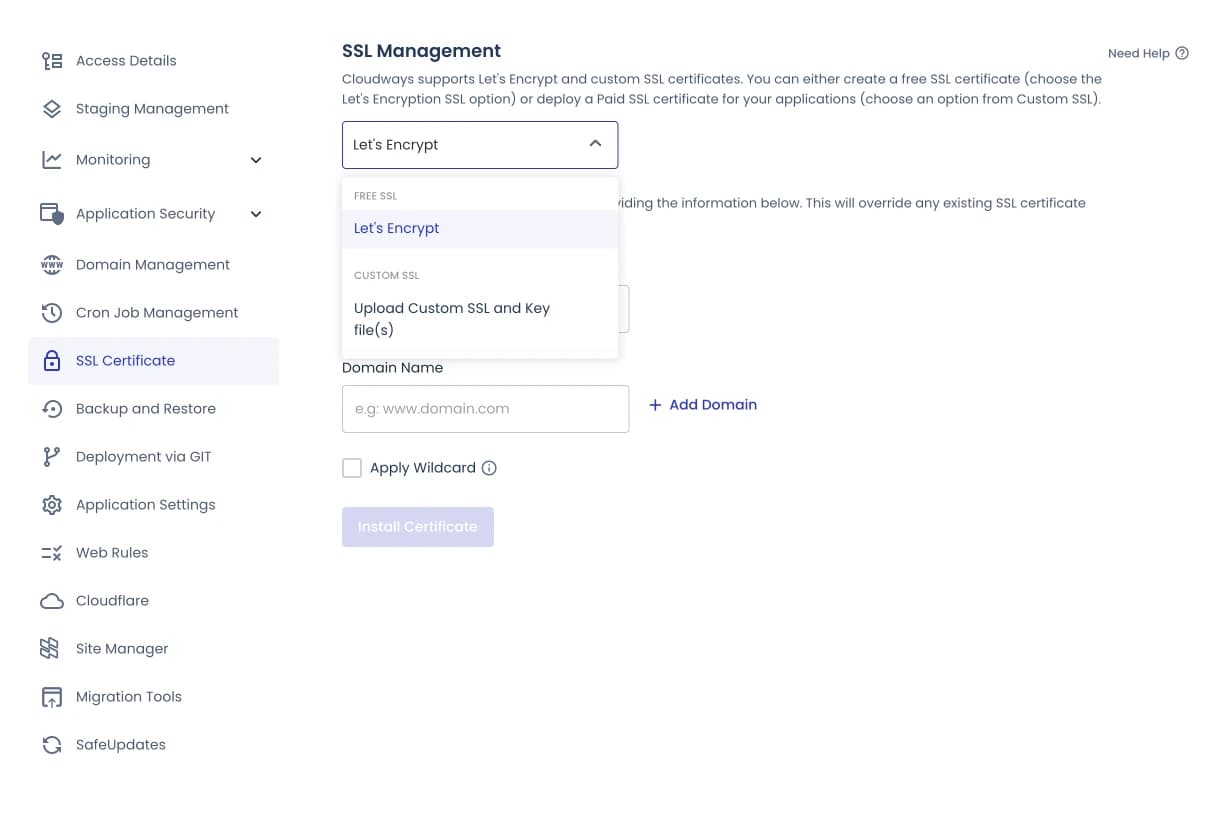
Task: Open SafeUpdates in the sidebar
Action: coord(153,745)
